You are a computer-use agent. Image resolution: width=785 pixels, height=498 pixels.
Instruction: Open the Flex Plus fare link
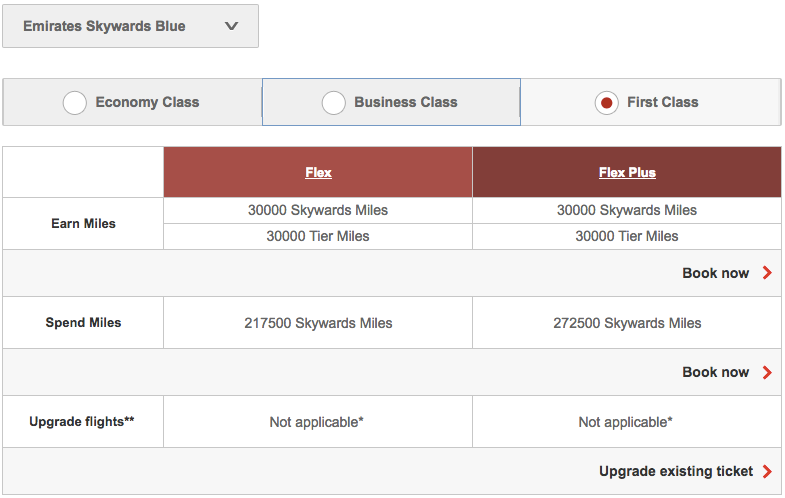627,173
